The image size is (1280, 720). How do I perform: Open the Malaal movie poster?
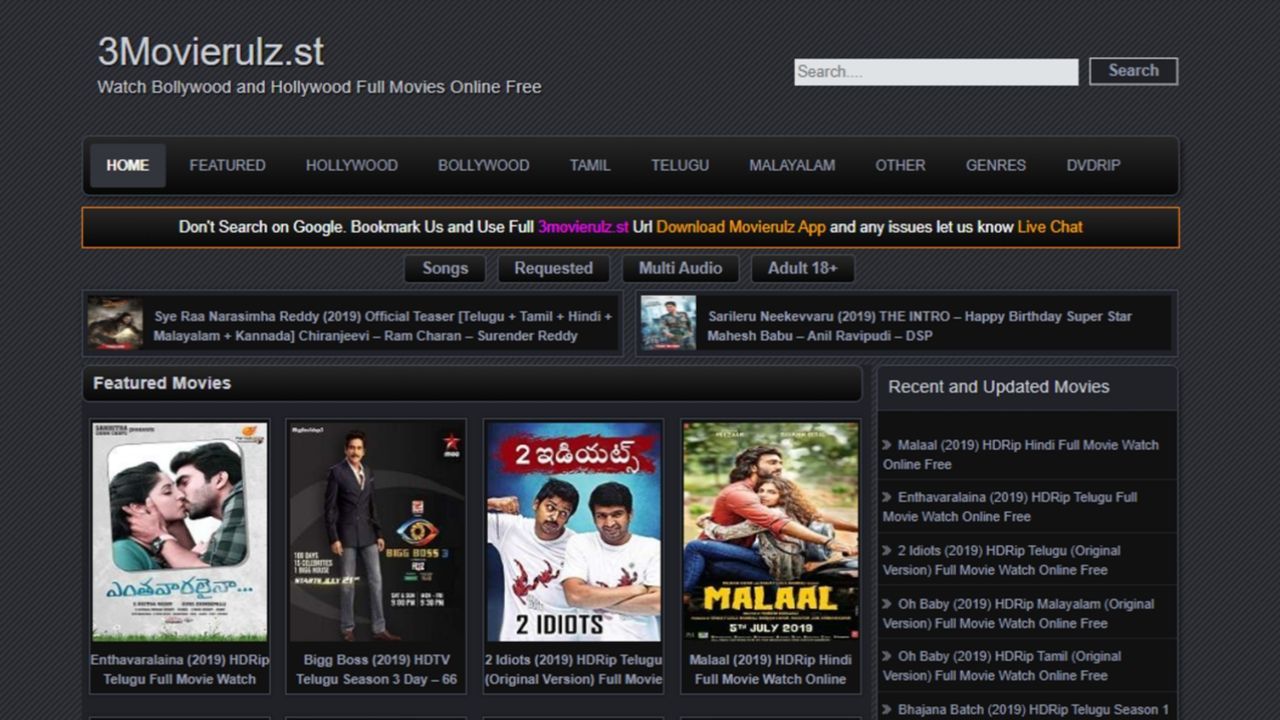(x=770, y=531)
